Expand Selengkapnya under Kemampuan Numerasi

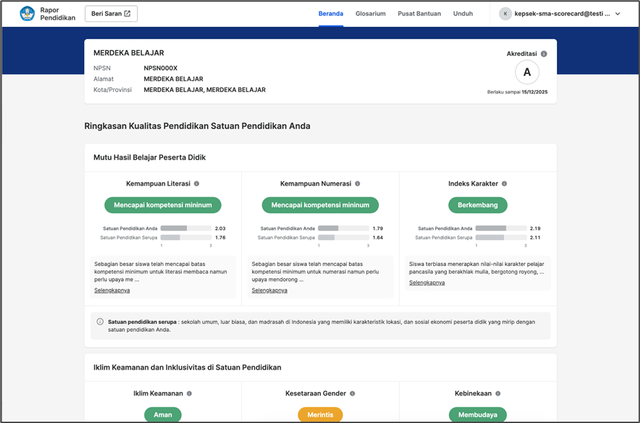pos(269,290)
